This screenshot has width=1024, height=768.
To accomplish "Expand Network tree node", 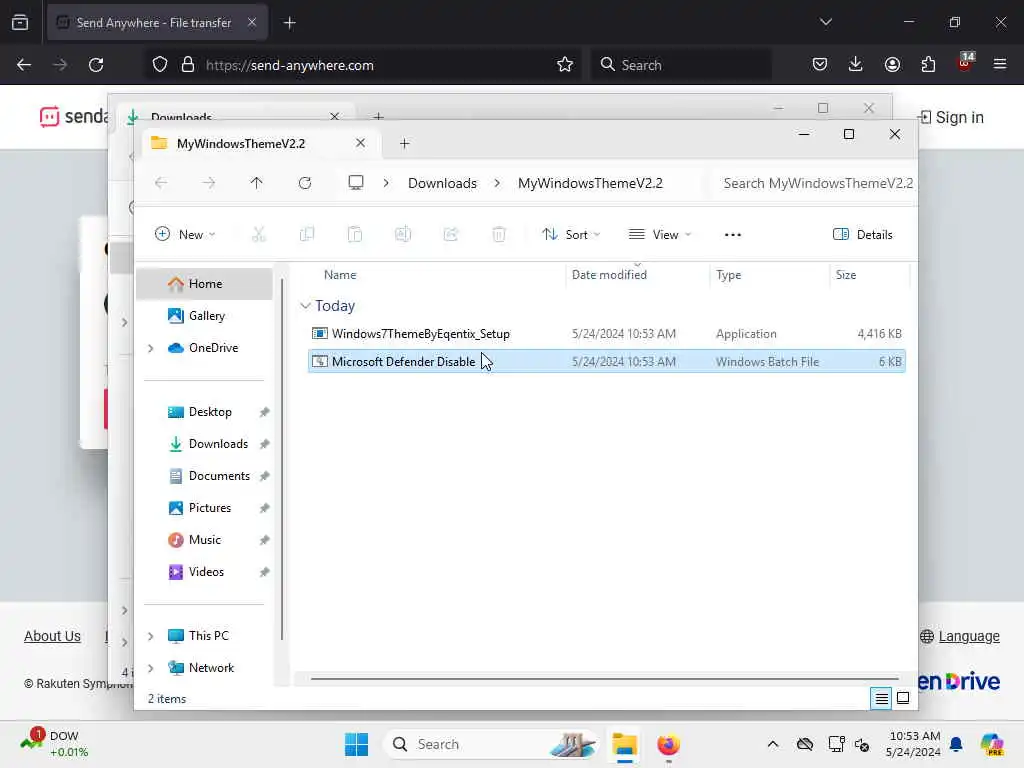I will (151, 668).
